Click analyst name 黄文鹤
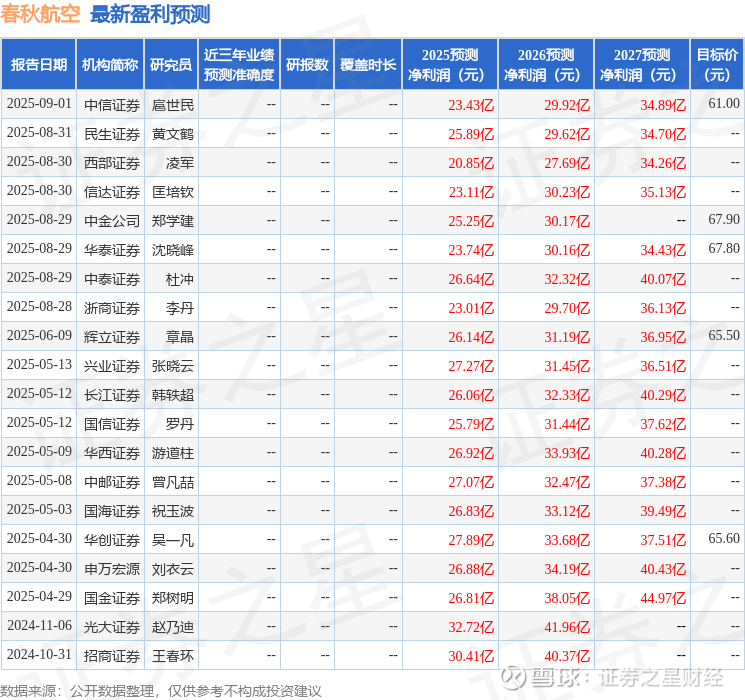This screenshot has height=700, width=745. pos(173,134)
